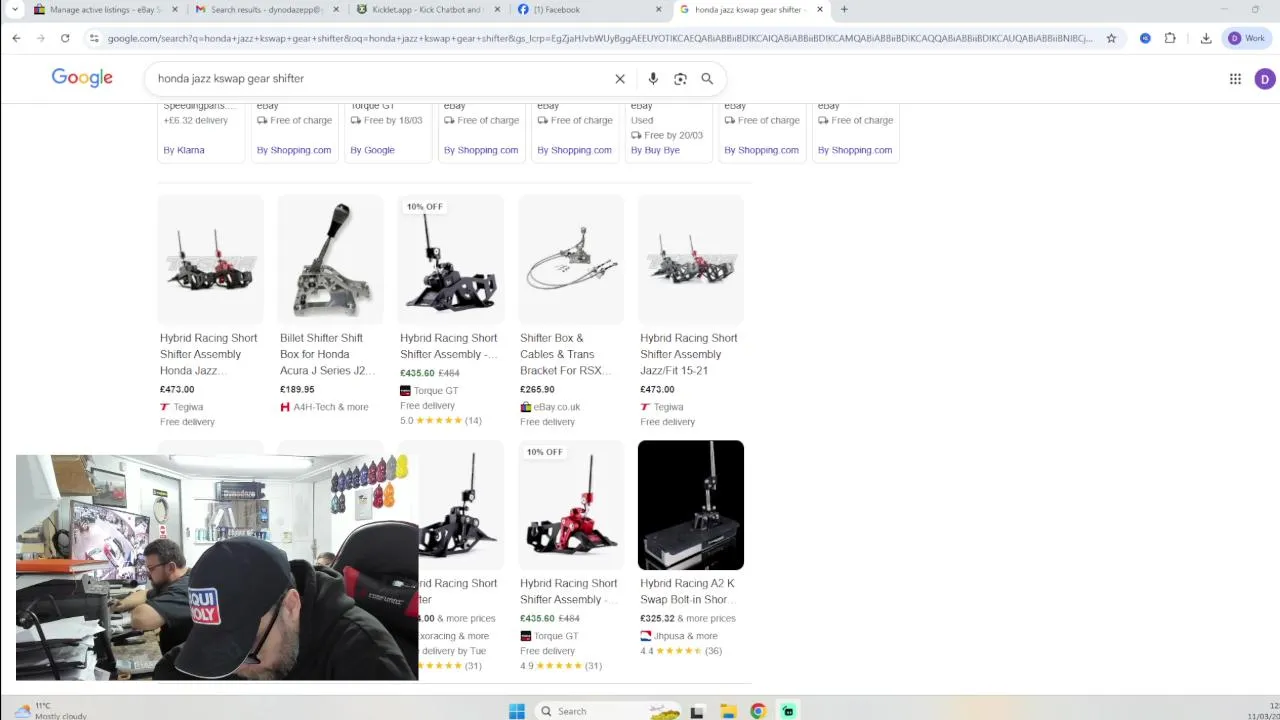Click the £189.95 price
1280x720 pixels.
pos(297,390)
